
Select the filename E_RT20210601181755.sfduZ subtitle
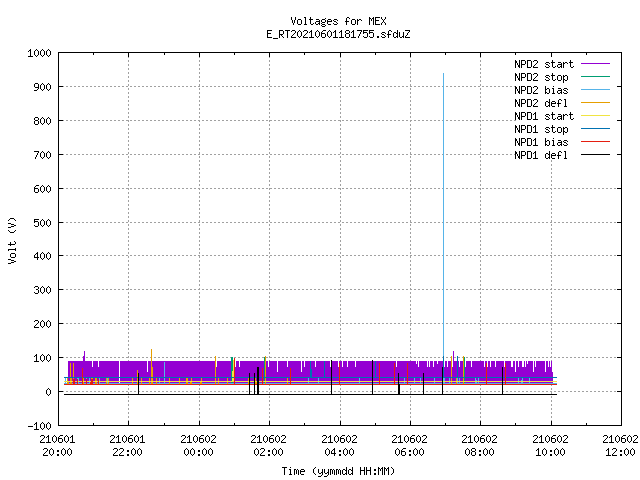338,34
